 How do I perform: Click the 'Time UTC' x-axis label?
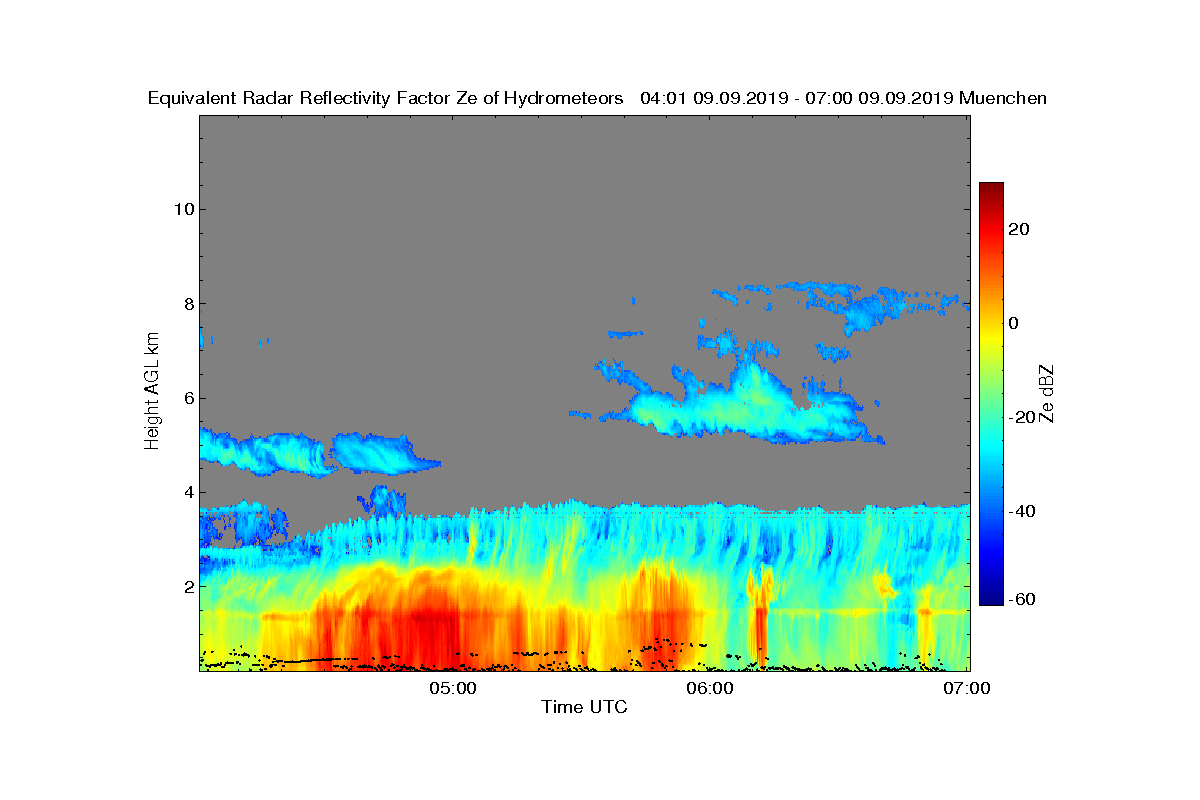click(x=585, y=708)
